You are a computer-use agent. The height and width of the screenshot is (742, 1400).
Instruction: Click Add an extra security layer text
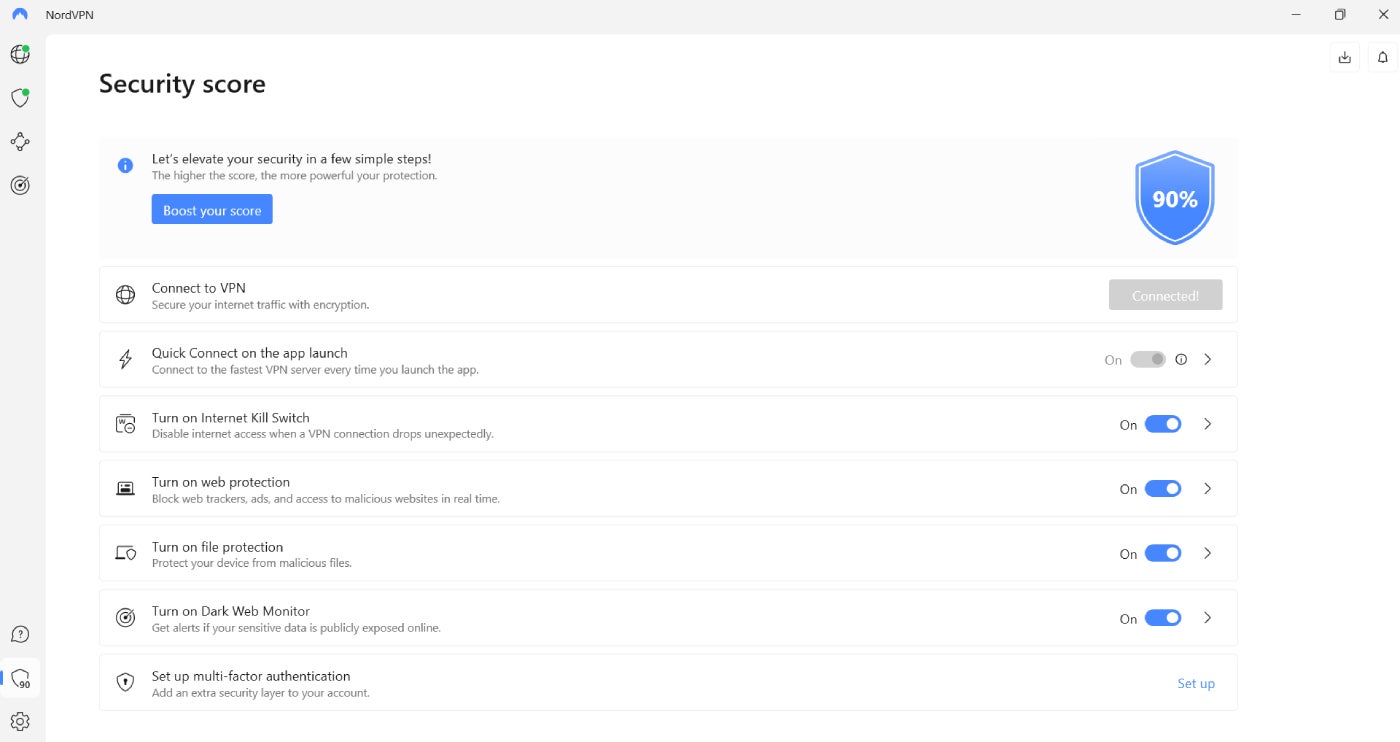point(261,693)
